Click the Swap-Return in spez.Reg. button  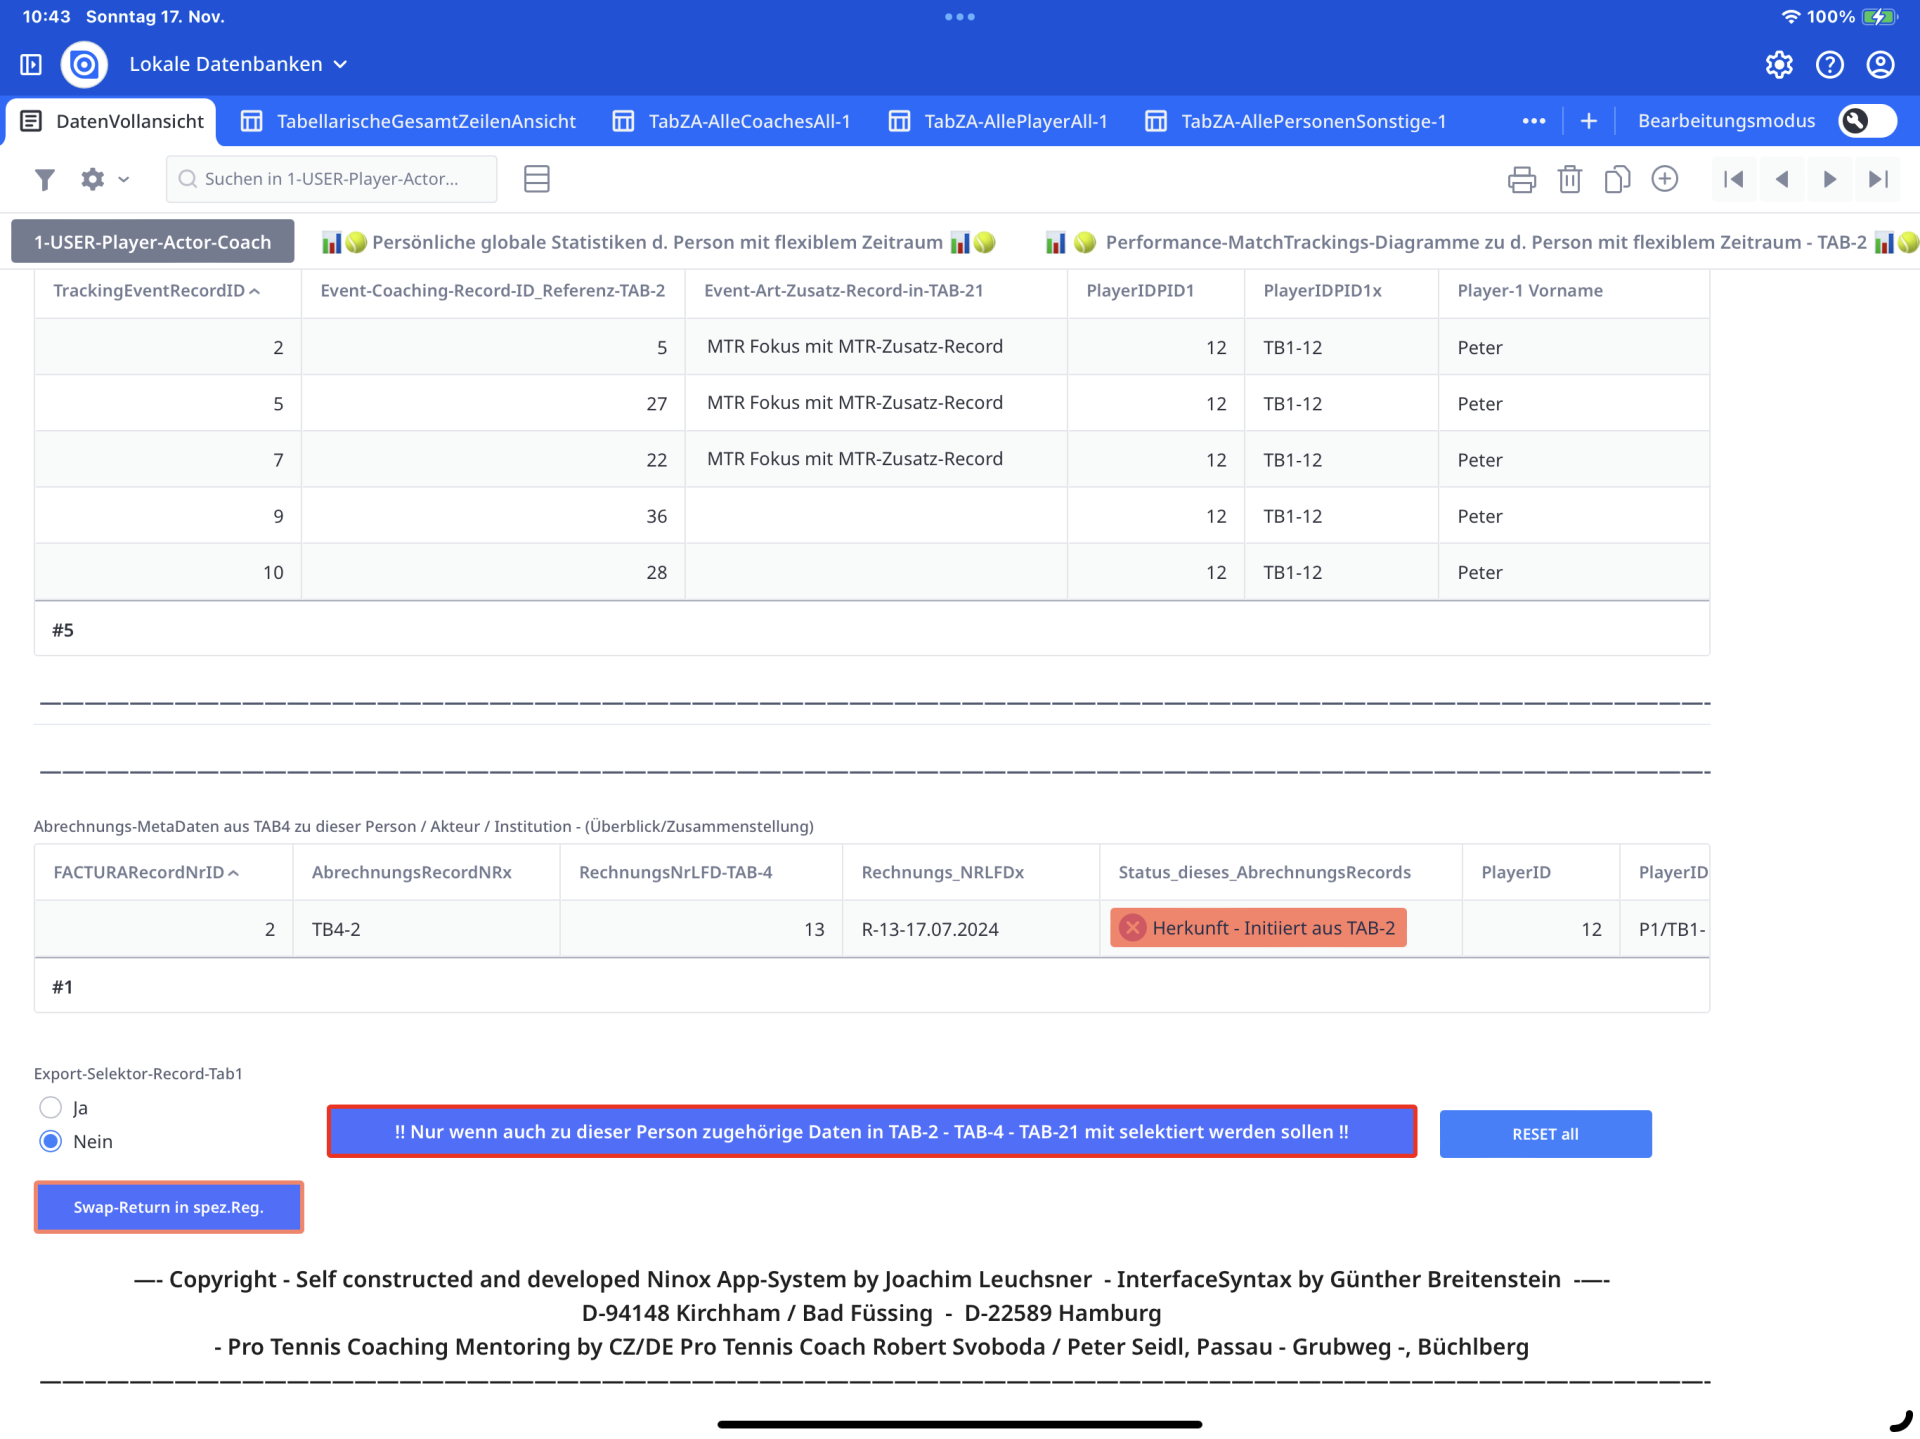click(168, 1207)
